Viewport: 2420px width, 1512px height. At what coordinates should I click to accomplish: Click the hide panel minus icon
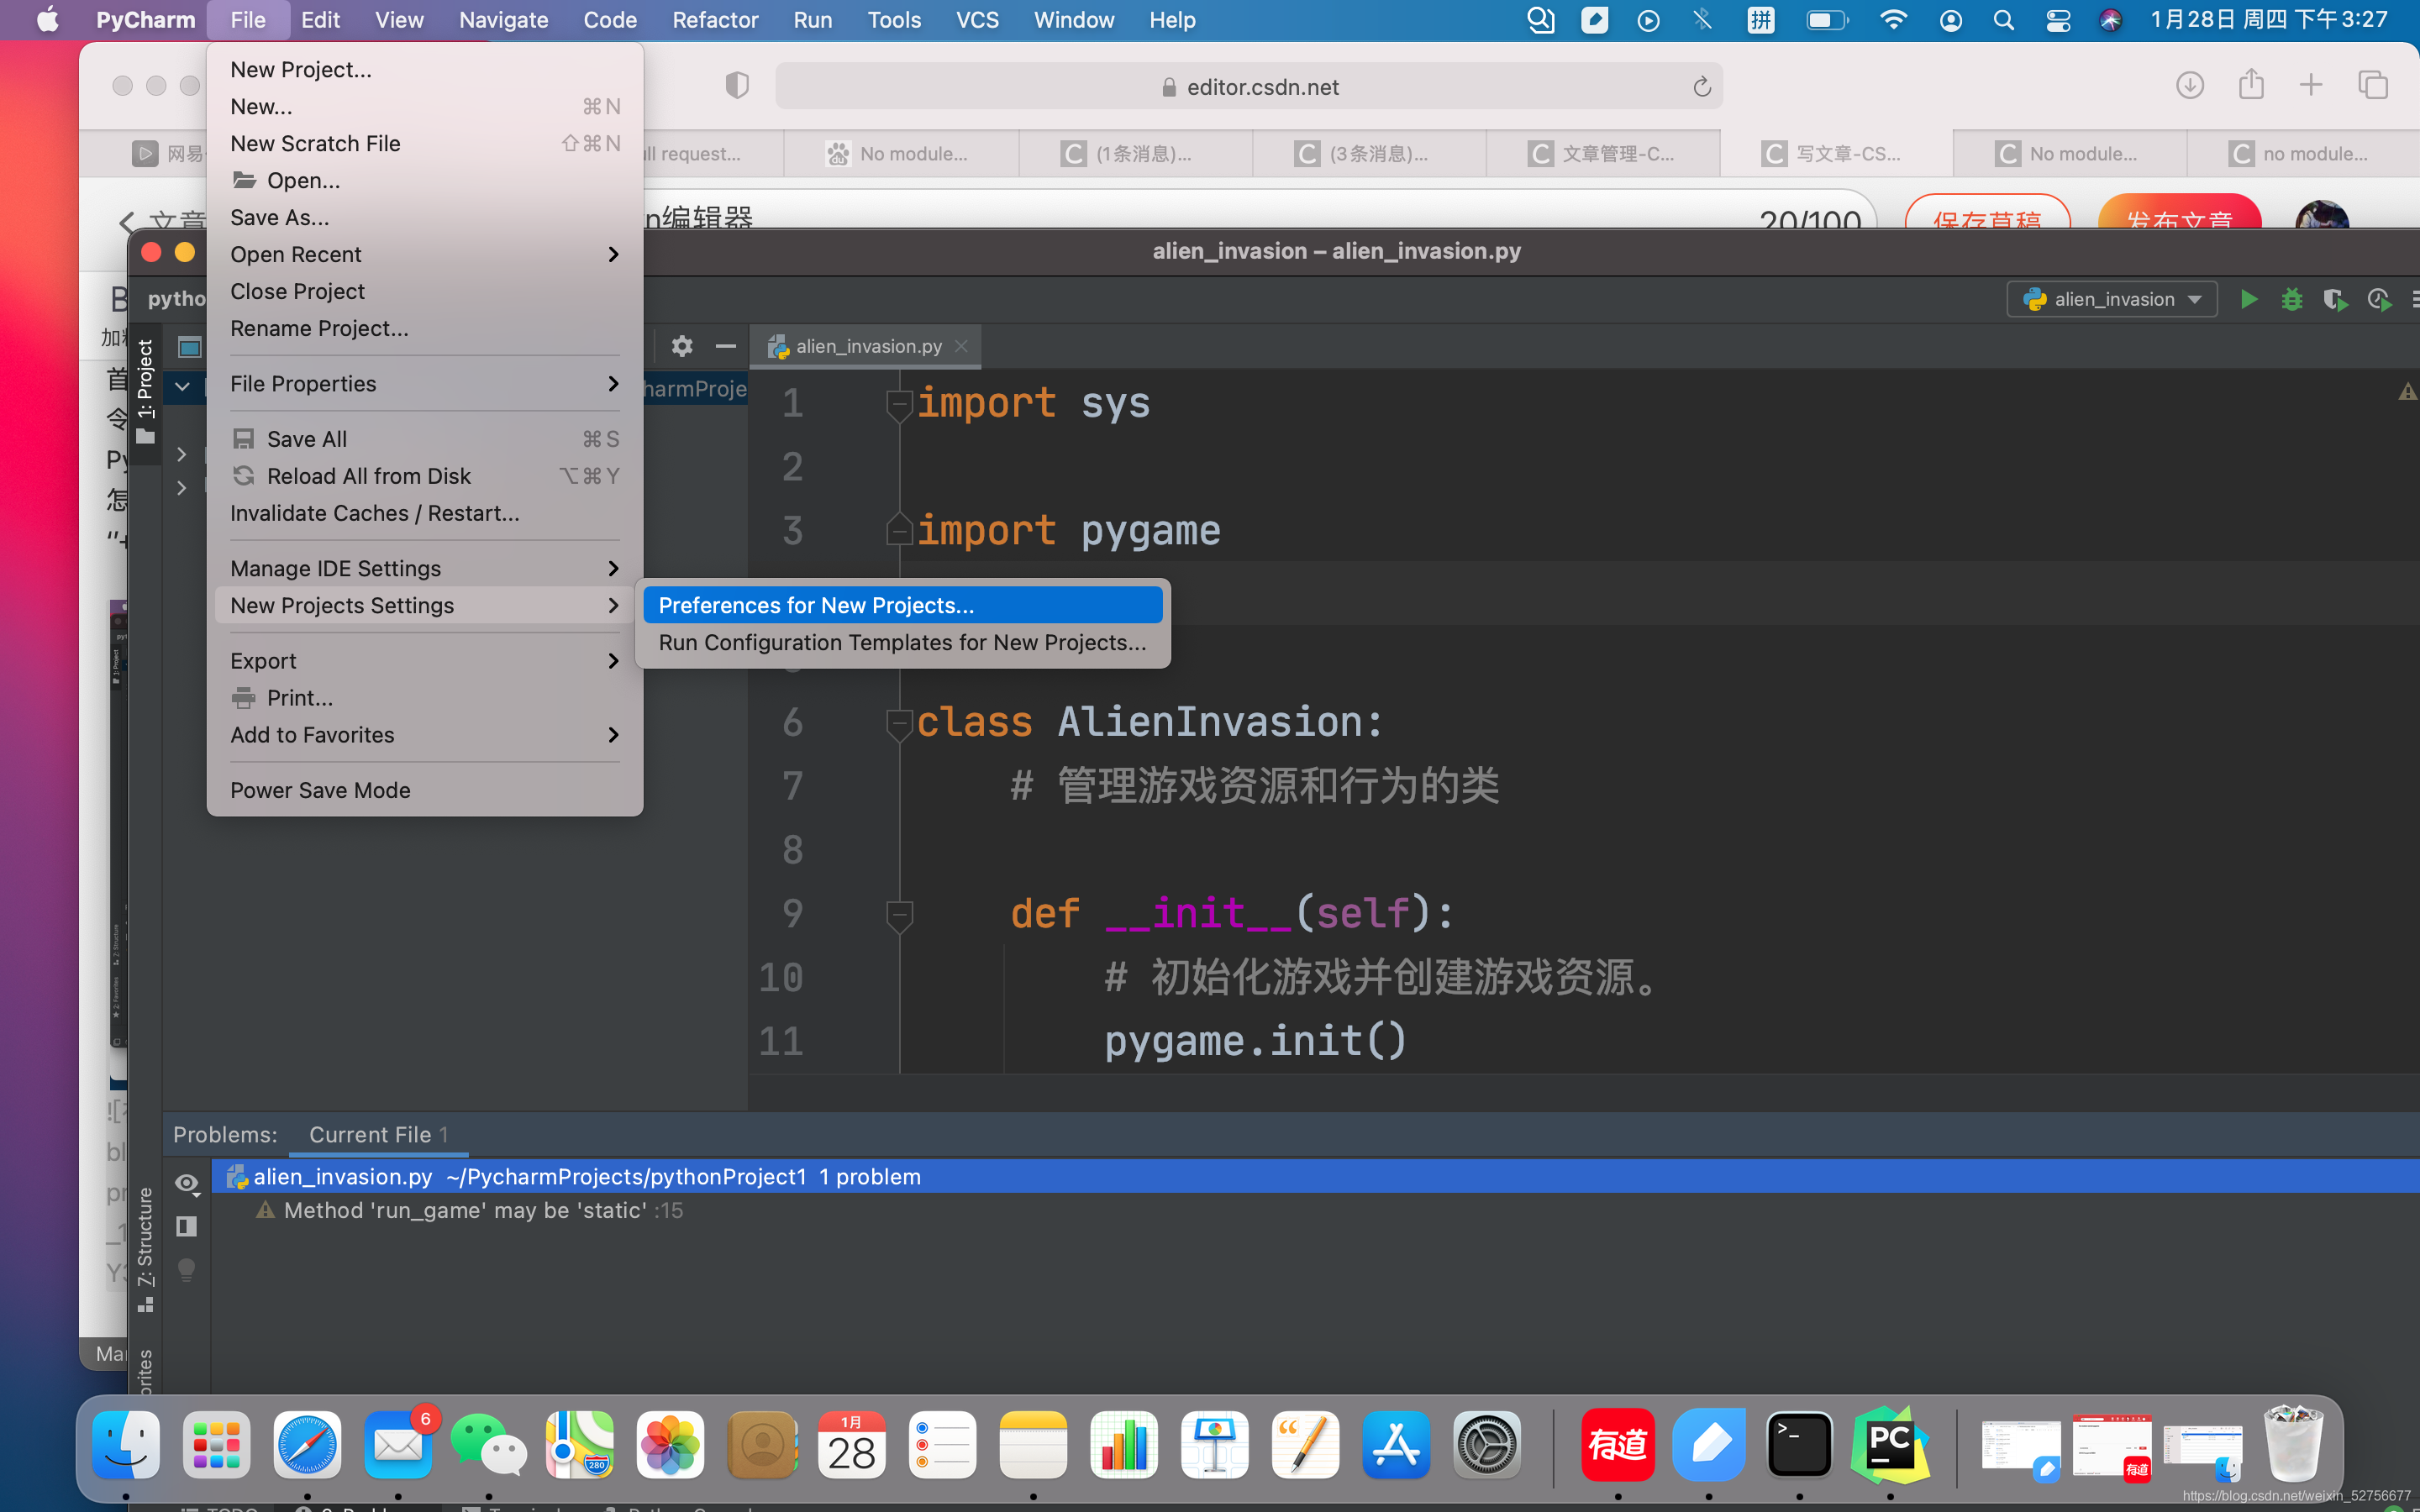pyautogui.click(x=726, y=346)
